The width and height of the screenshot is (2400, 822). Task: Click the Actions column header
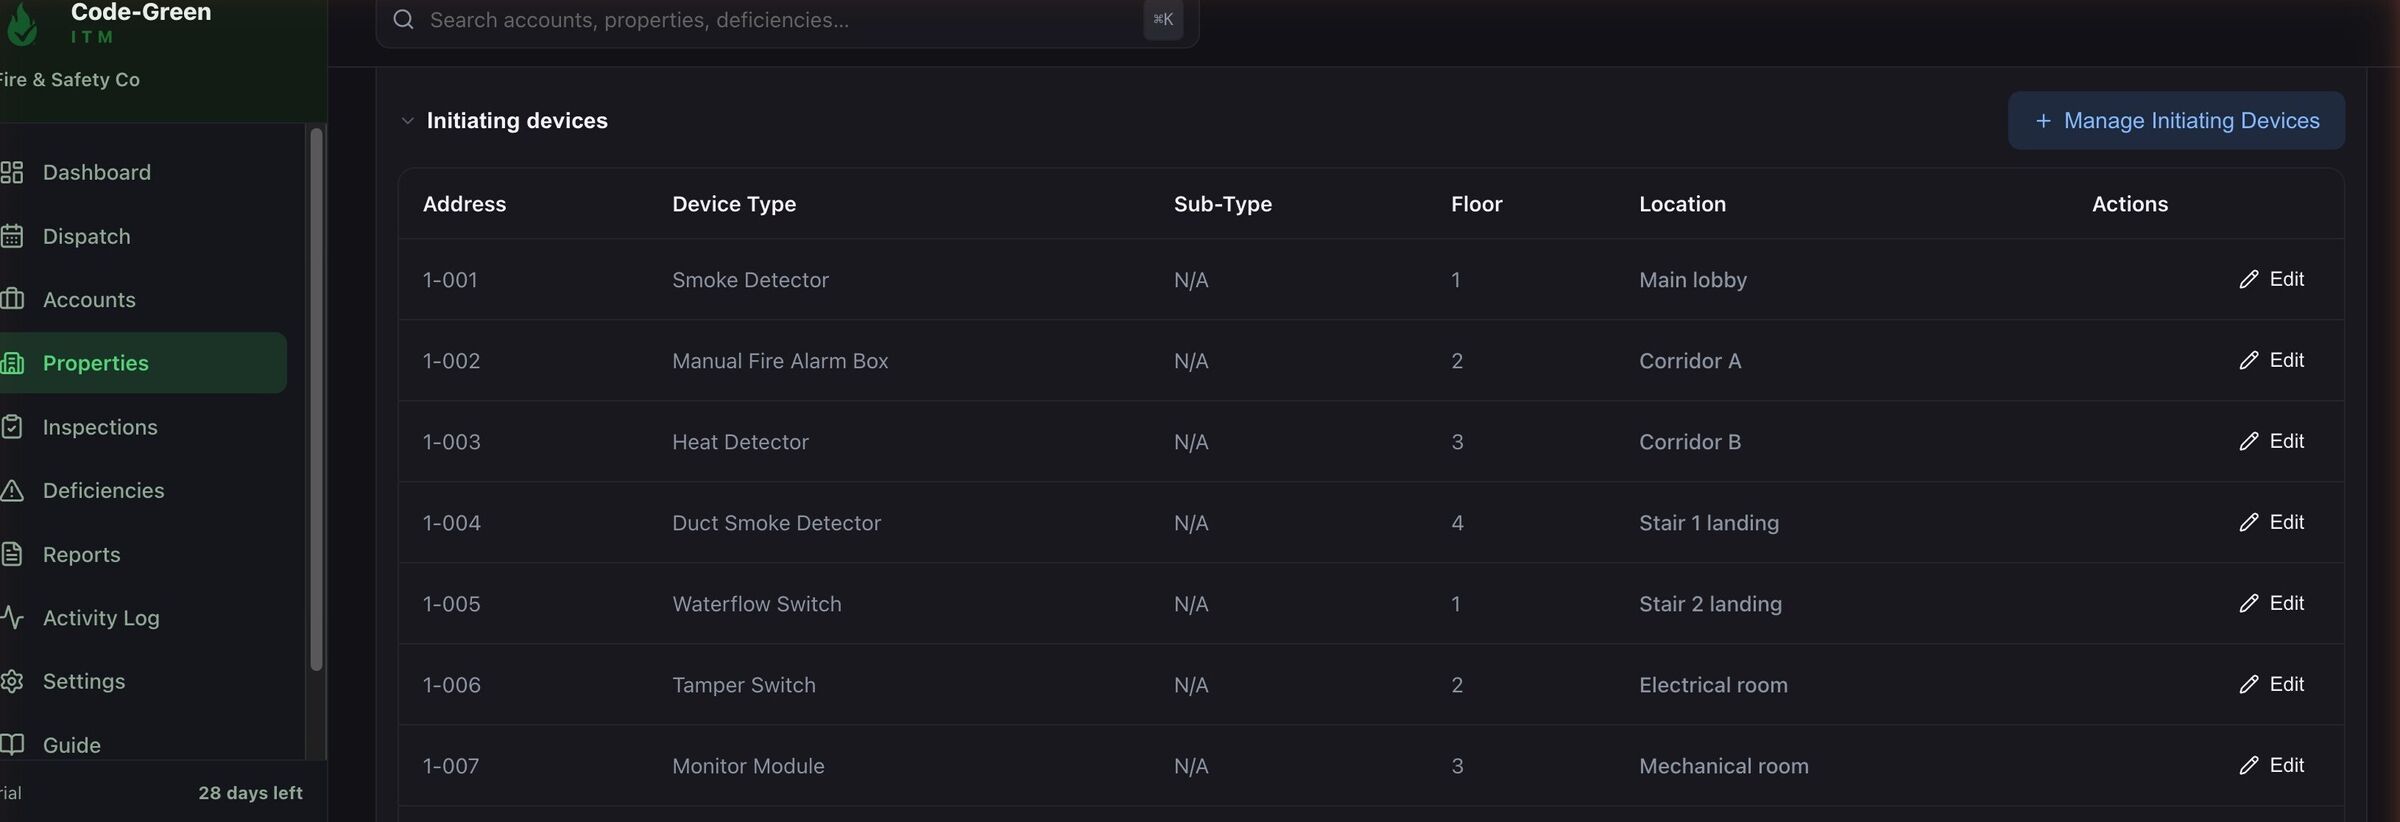click(x=2130, y=204)
